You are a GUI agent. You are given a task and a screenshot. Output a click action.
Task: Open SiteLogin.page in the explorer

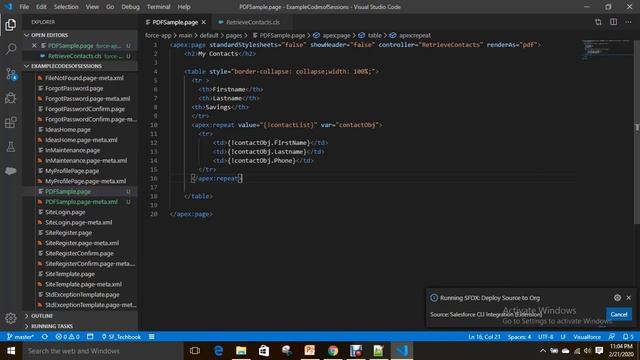pyautogui.click(x=65, y=212)
